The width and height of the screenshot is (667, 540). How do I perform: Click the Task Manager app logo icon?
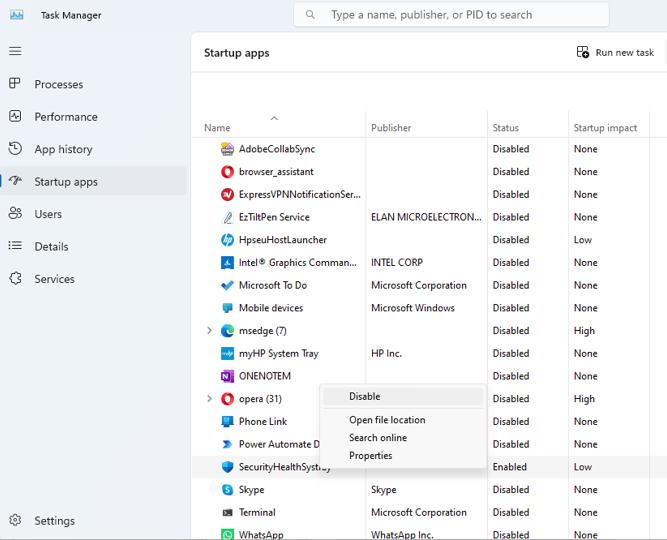(17, 15)
